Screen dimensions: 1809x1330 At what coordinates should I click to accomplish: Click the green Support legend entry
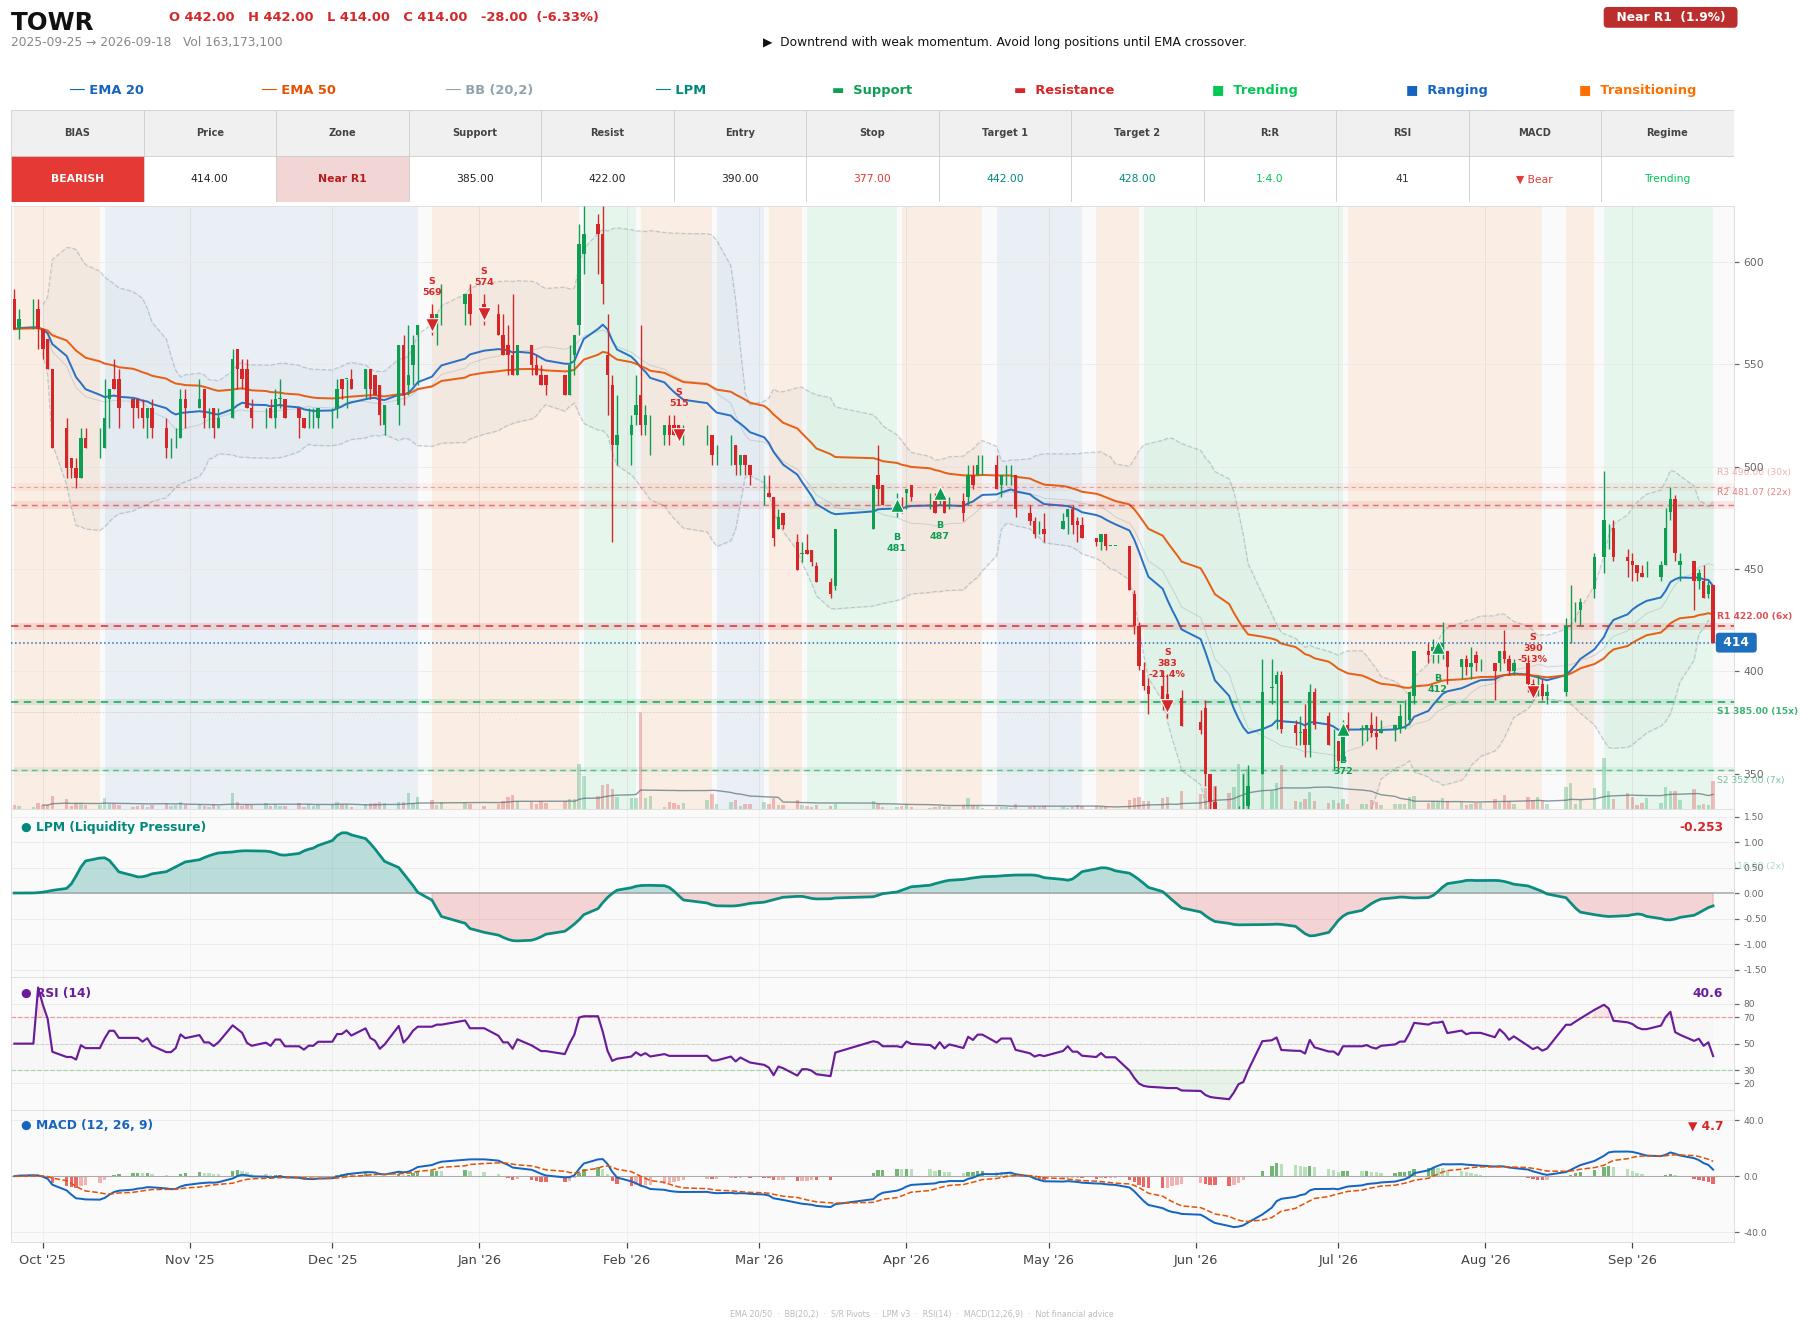(872, 90)
